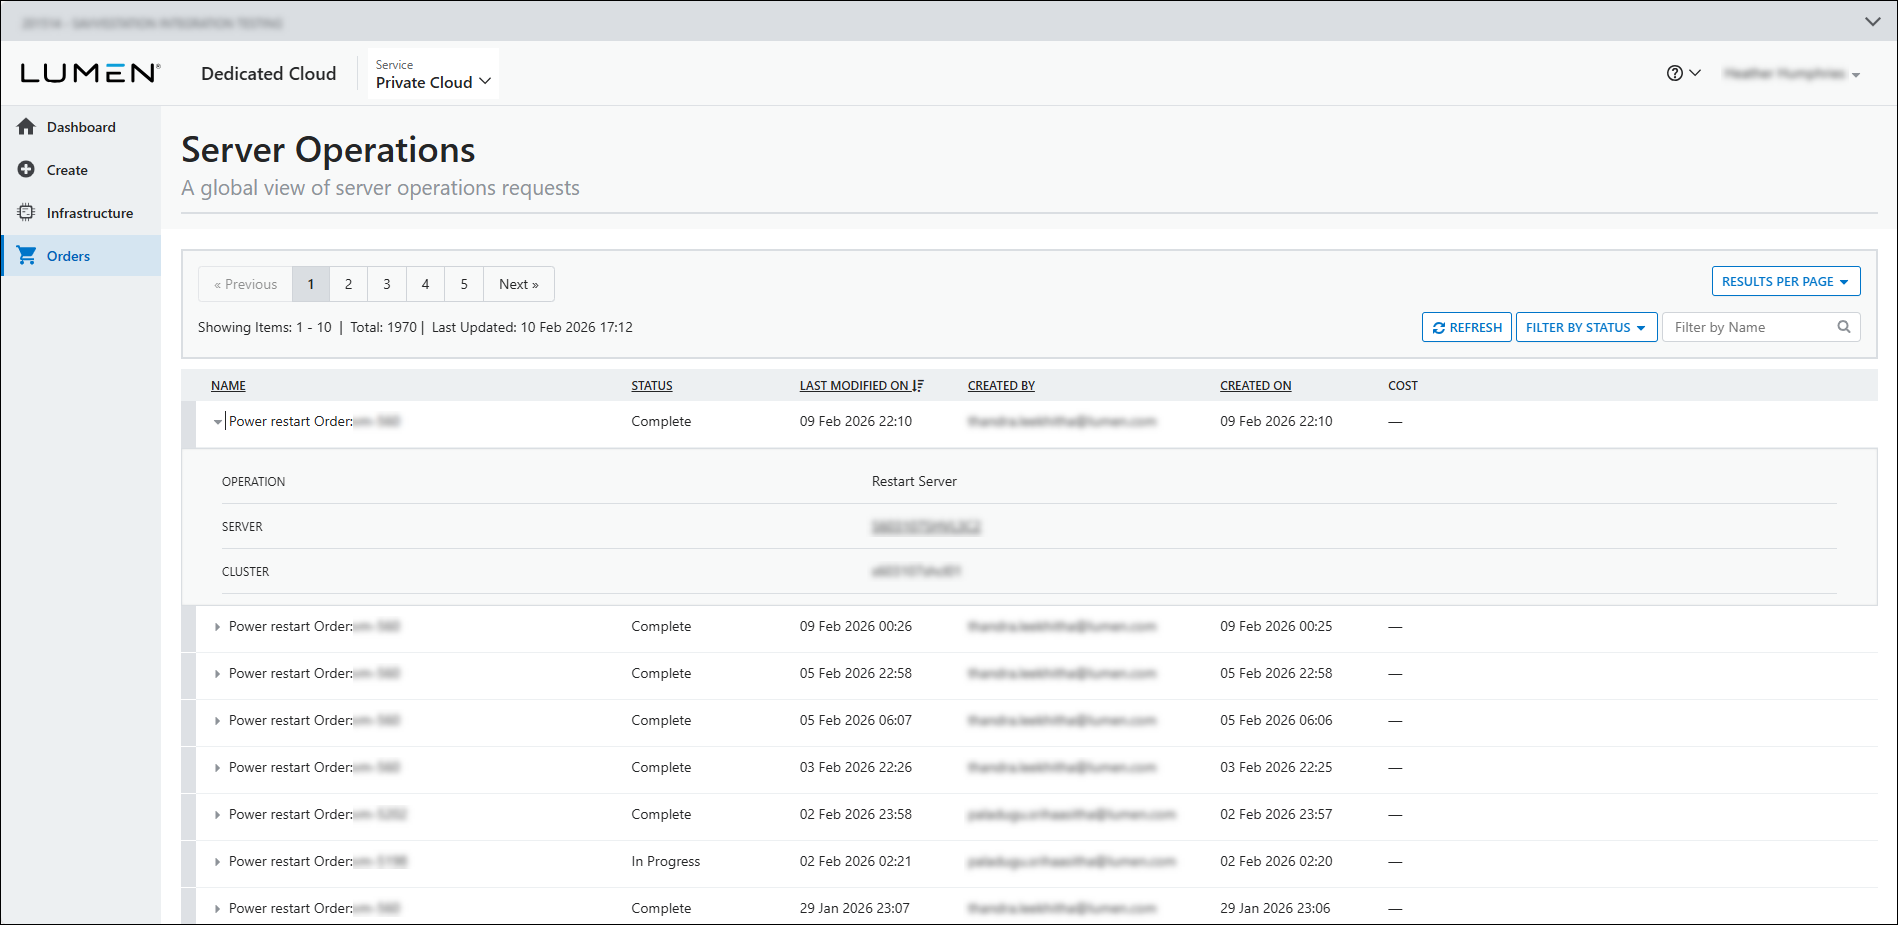Viewport: 1898px width, 925px height.
Task: Click the Lumen logo
Action: point(90,73)
